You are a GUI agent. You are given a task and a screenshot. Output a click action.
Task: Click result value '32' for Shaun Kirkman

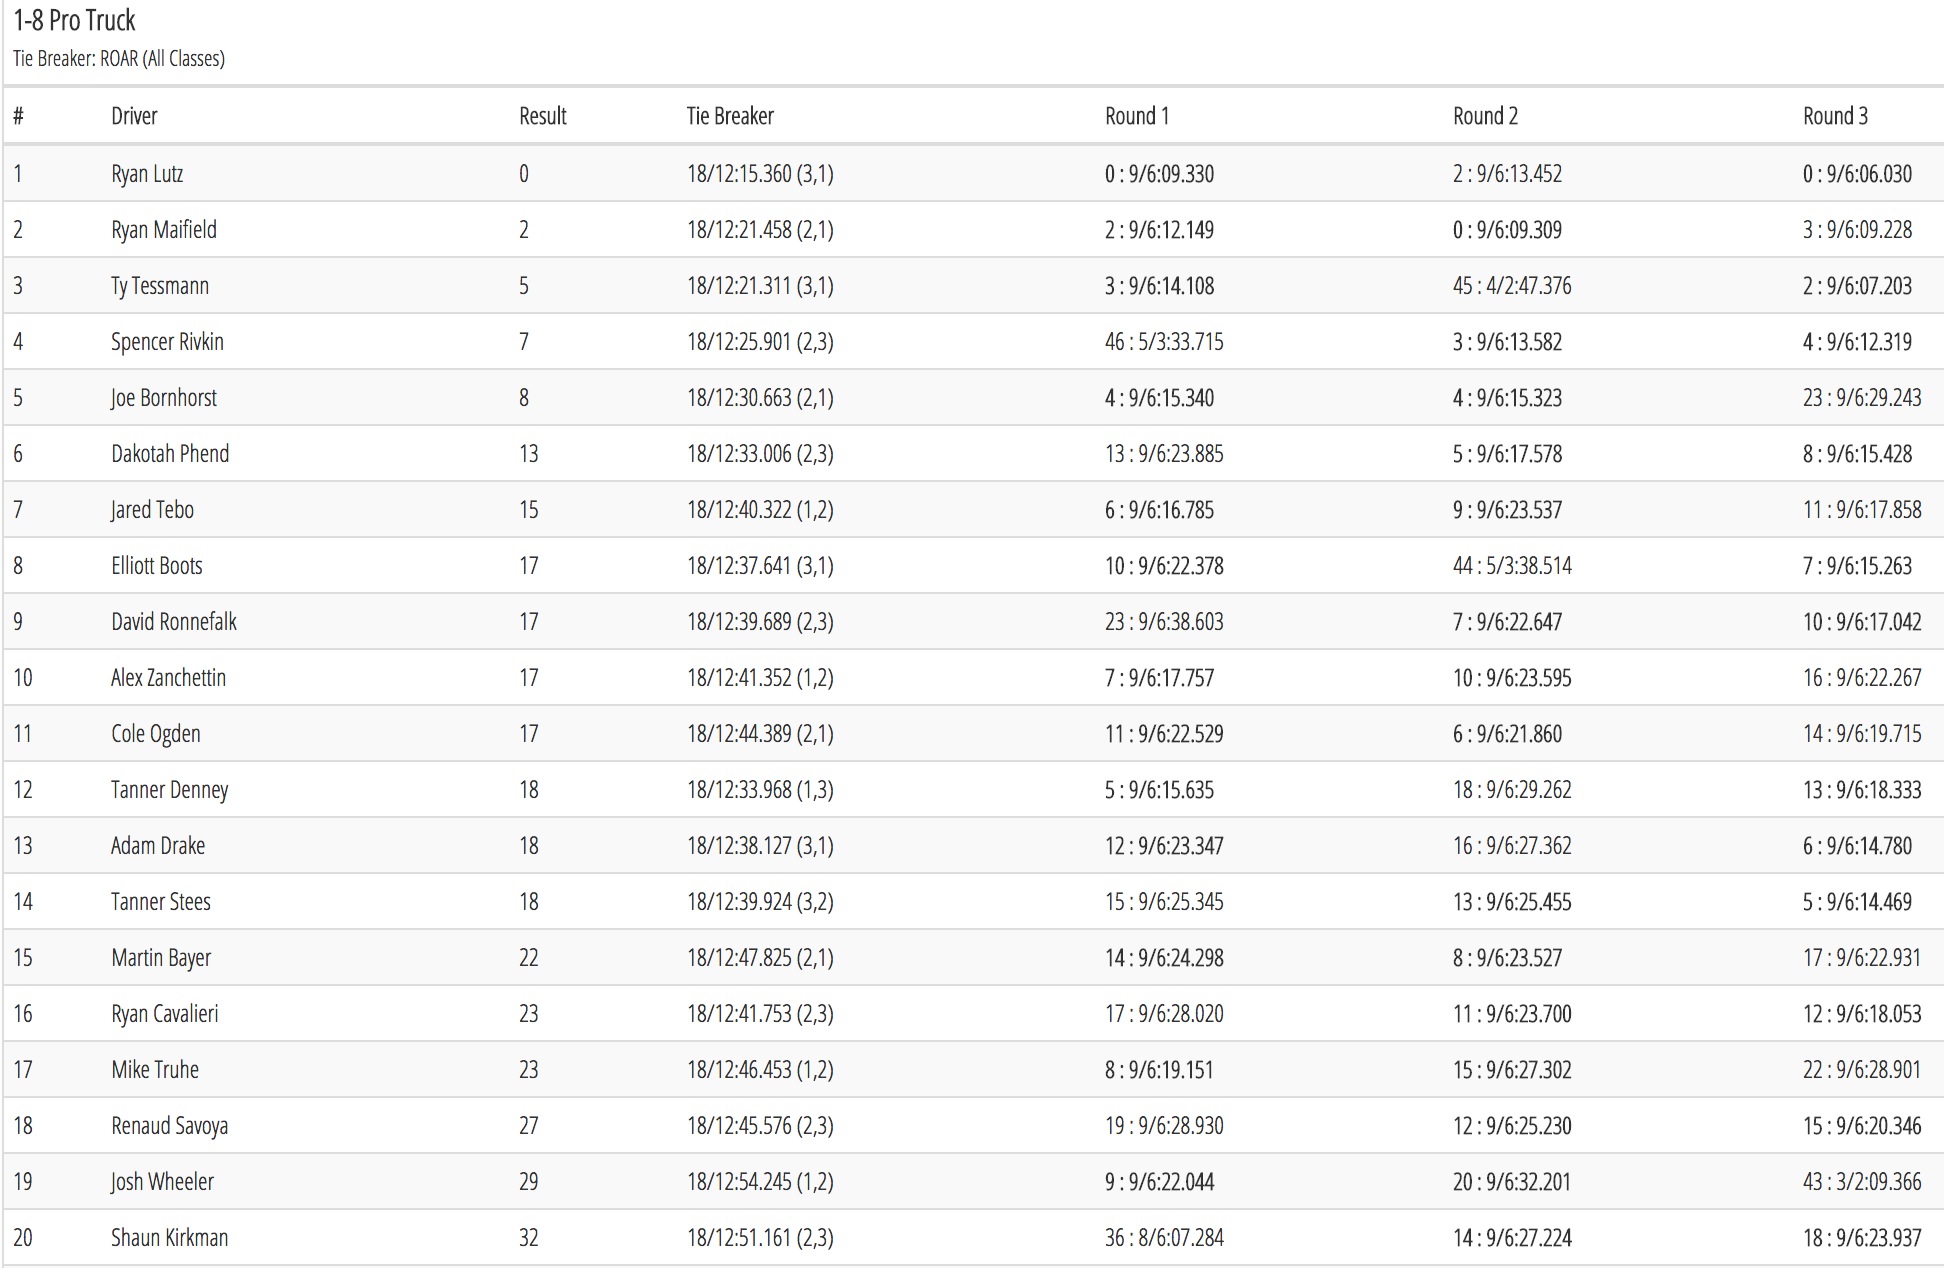[529, 1238]
